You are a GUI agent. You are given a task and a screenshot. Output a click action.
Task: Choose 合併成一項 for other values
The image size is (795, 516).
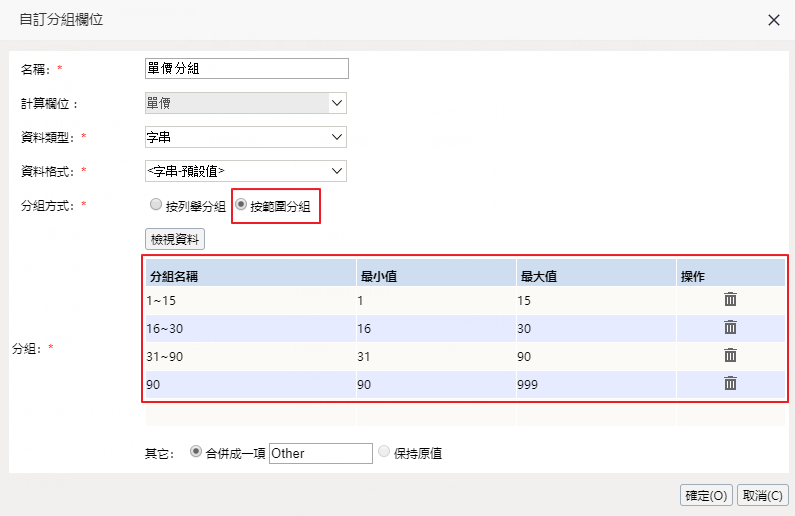[x=195, y=452]
